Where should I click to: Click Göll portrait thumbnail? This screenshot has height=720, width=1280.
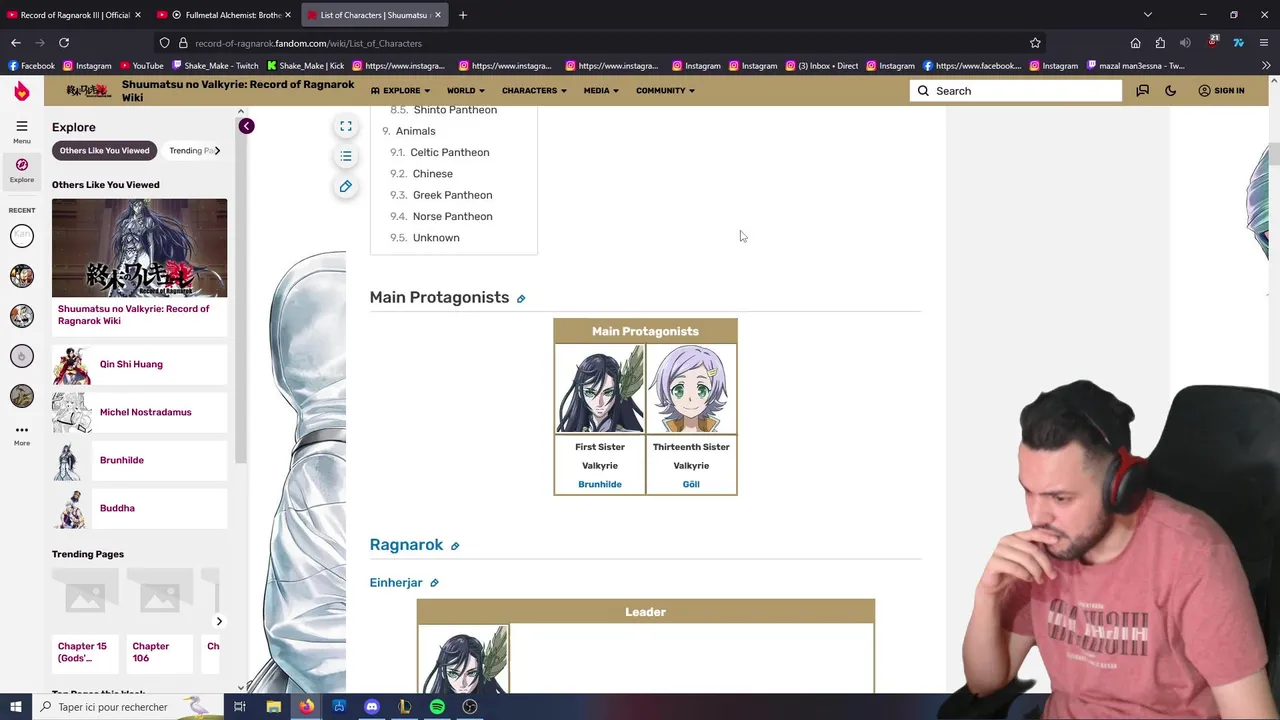691,389
